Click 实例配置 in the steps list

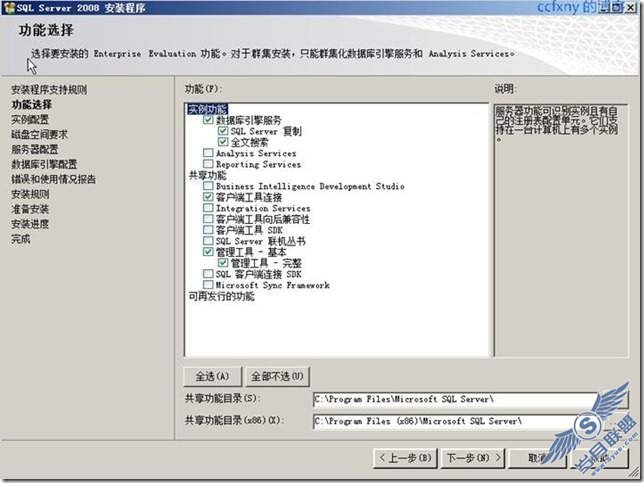[x=30, y=120]
